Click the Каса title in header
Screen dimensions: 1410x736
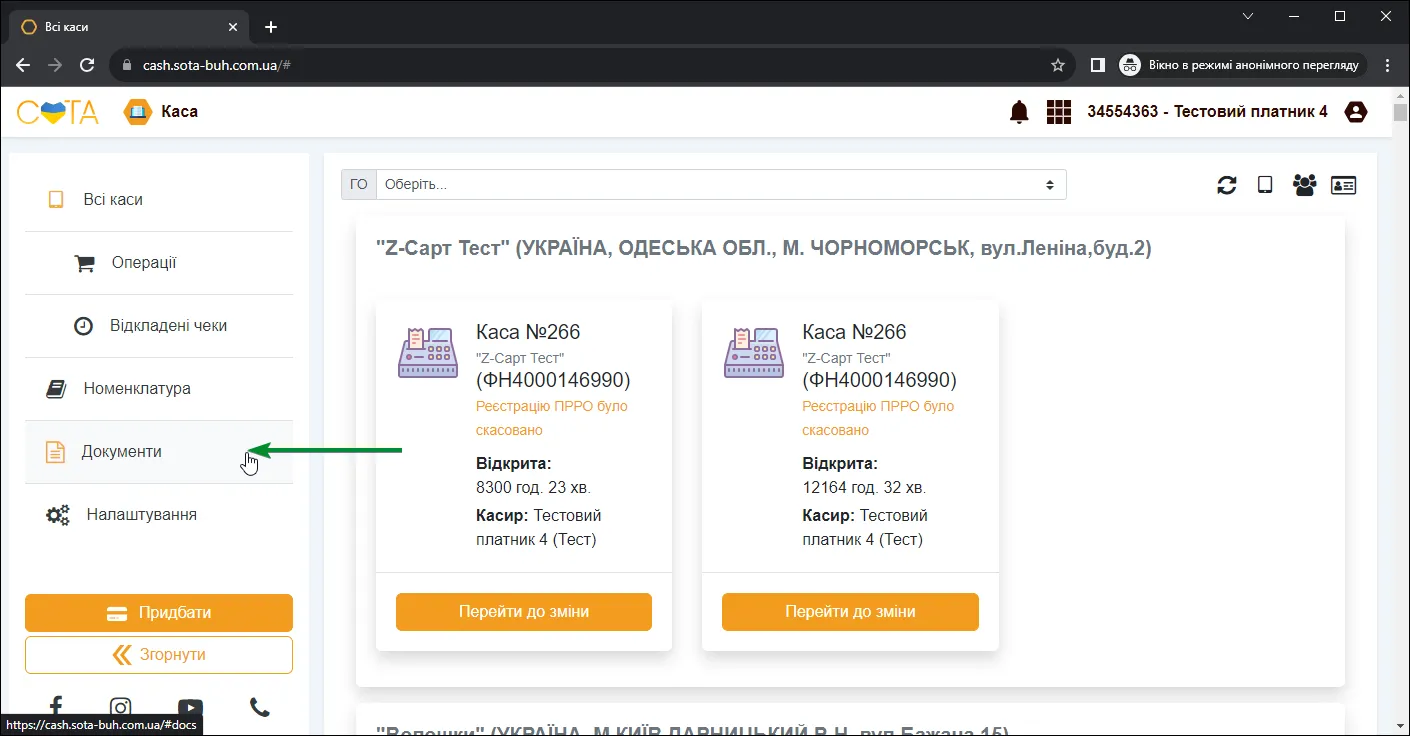[179, 112]
